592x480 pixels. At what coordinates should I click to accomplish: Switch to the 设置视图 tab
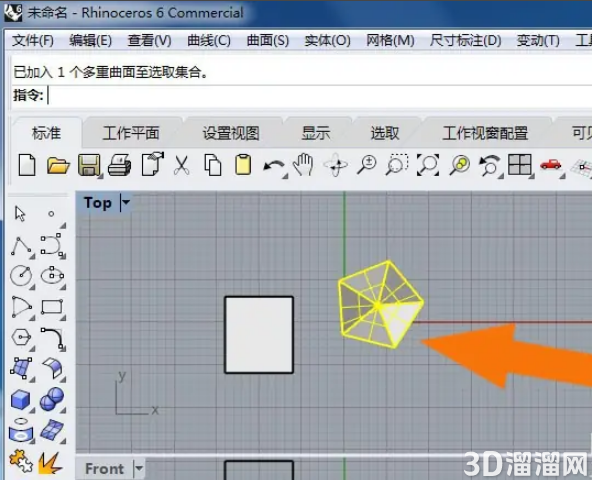point(231,133)
